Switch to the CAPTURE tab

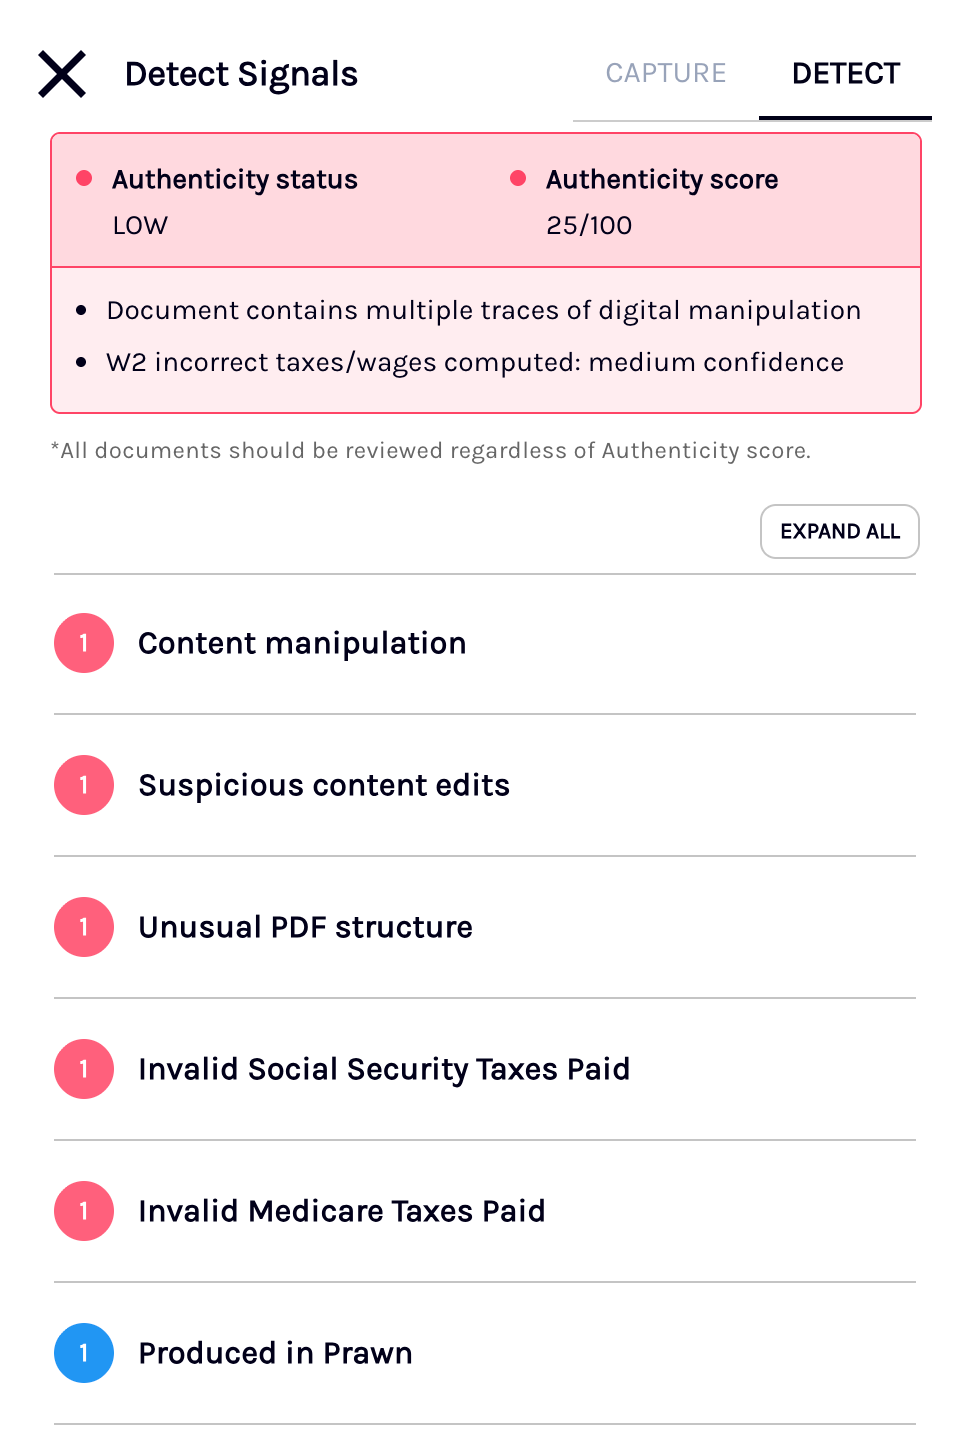(x=666, y=74)
